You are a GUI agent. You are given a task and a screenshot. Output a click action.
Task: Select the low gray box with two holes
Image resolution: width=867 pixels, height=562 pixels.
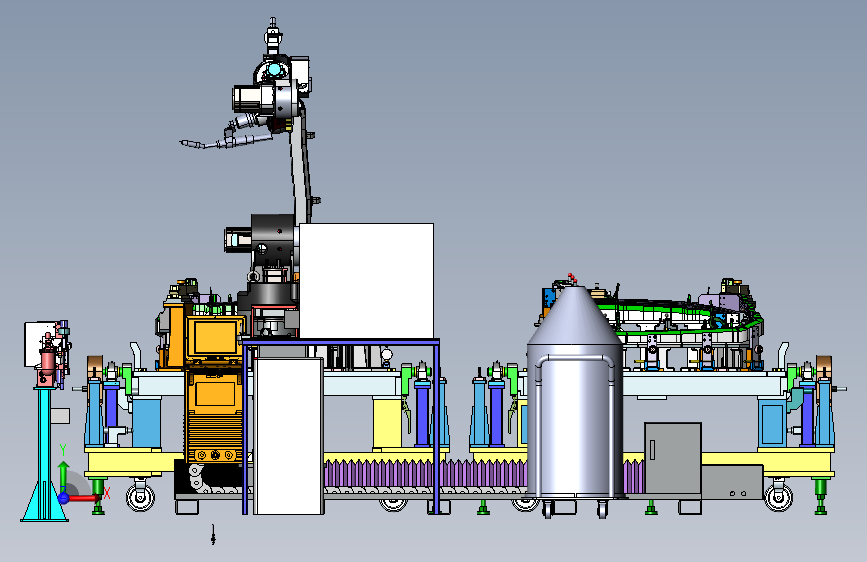732,481
